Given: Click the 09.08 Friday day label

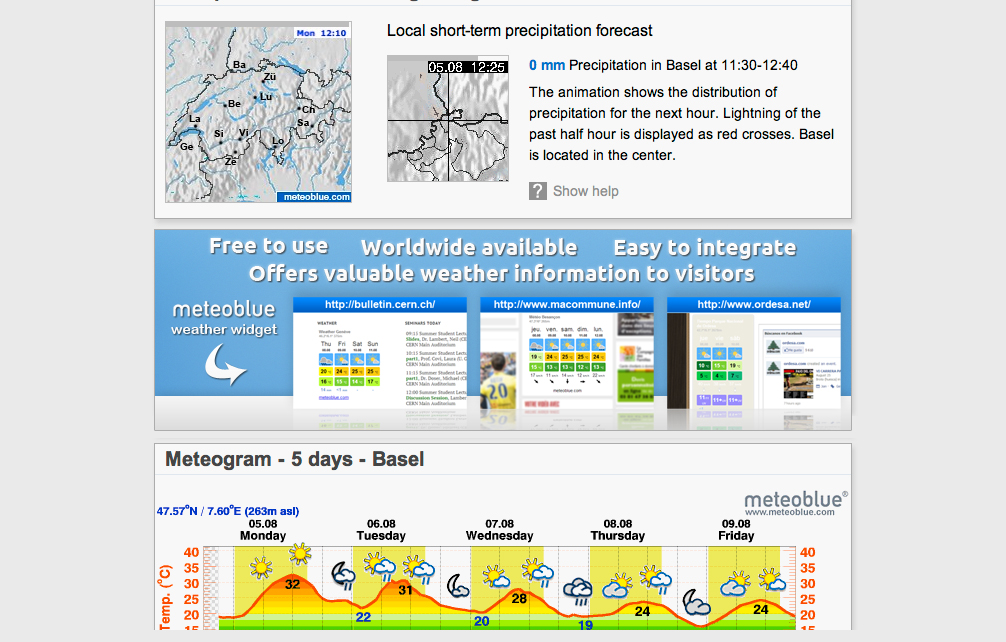Looking at the screenshot, I should coord(736,530).
